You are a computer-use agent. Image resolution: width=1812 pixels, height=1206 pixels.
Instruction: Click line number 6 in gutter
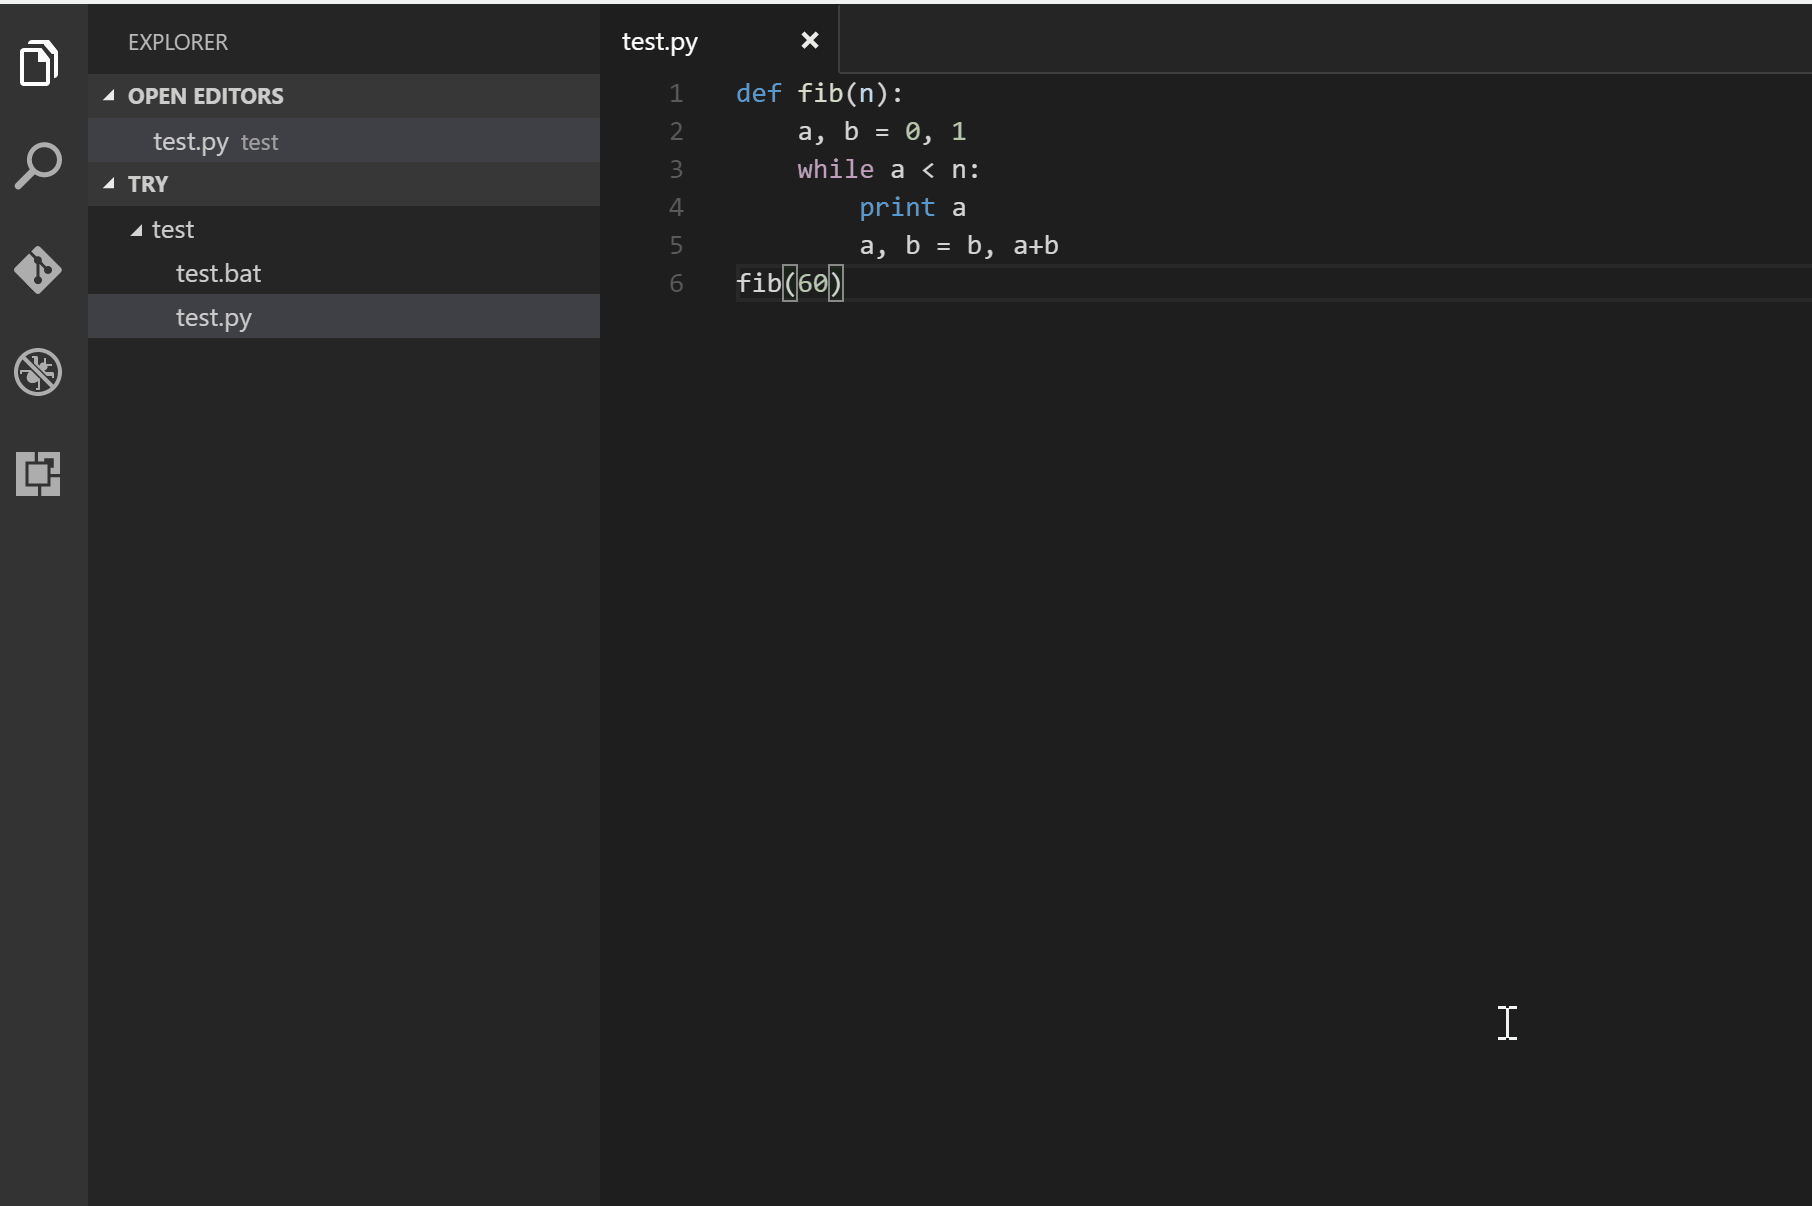pyautogui.click(x=676, y=283)
